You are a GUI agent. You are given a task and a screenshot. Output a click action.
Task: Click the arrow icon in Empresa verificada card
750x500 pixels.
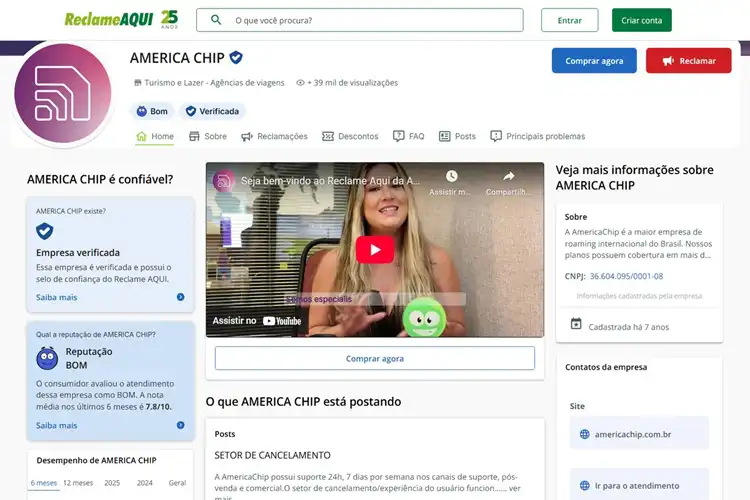tap(180, 297)
